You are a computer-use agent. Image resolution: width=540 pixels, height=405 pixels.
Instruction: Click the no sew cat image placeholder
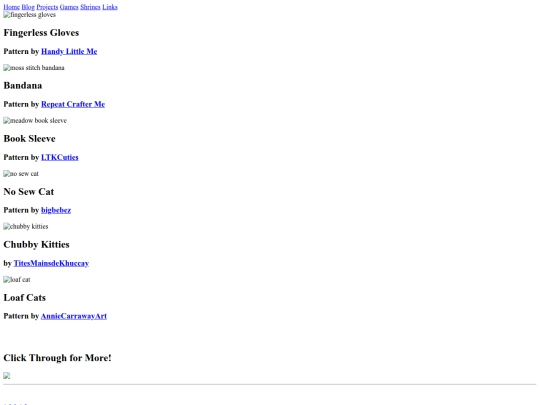tap(21, 174)
